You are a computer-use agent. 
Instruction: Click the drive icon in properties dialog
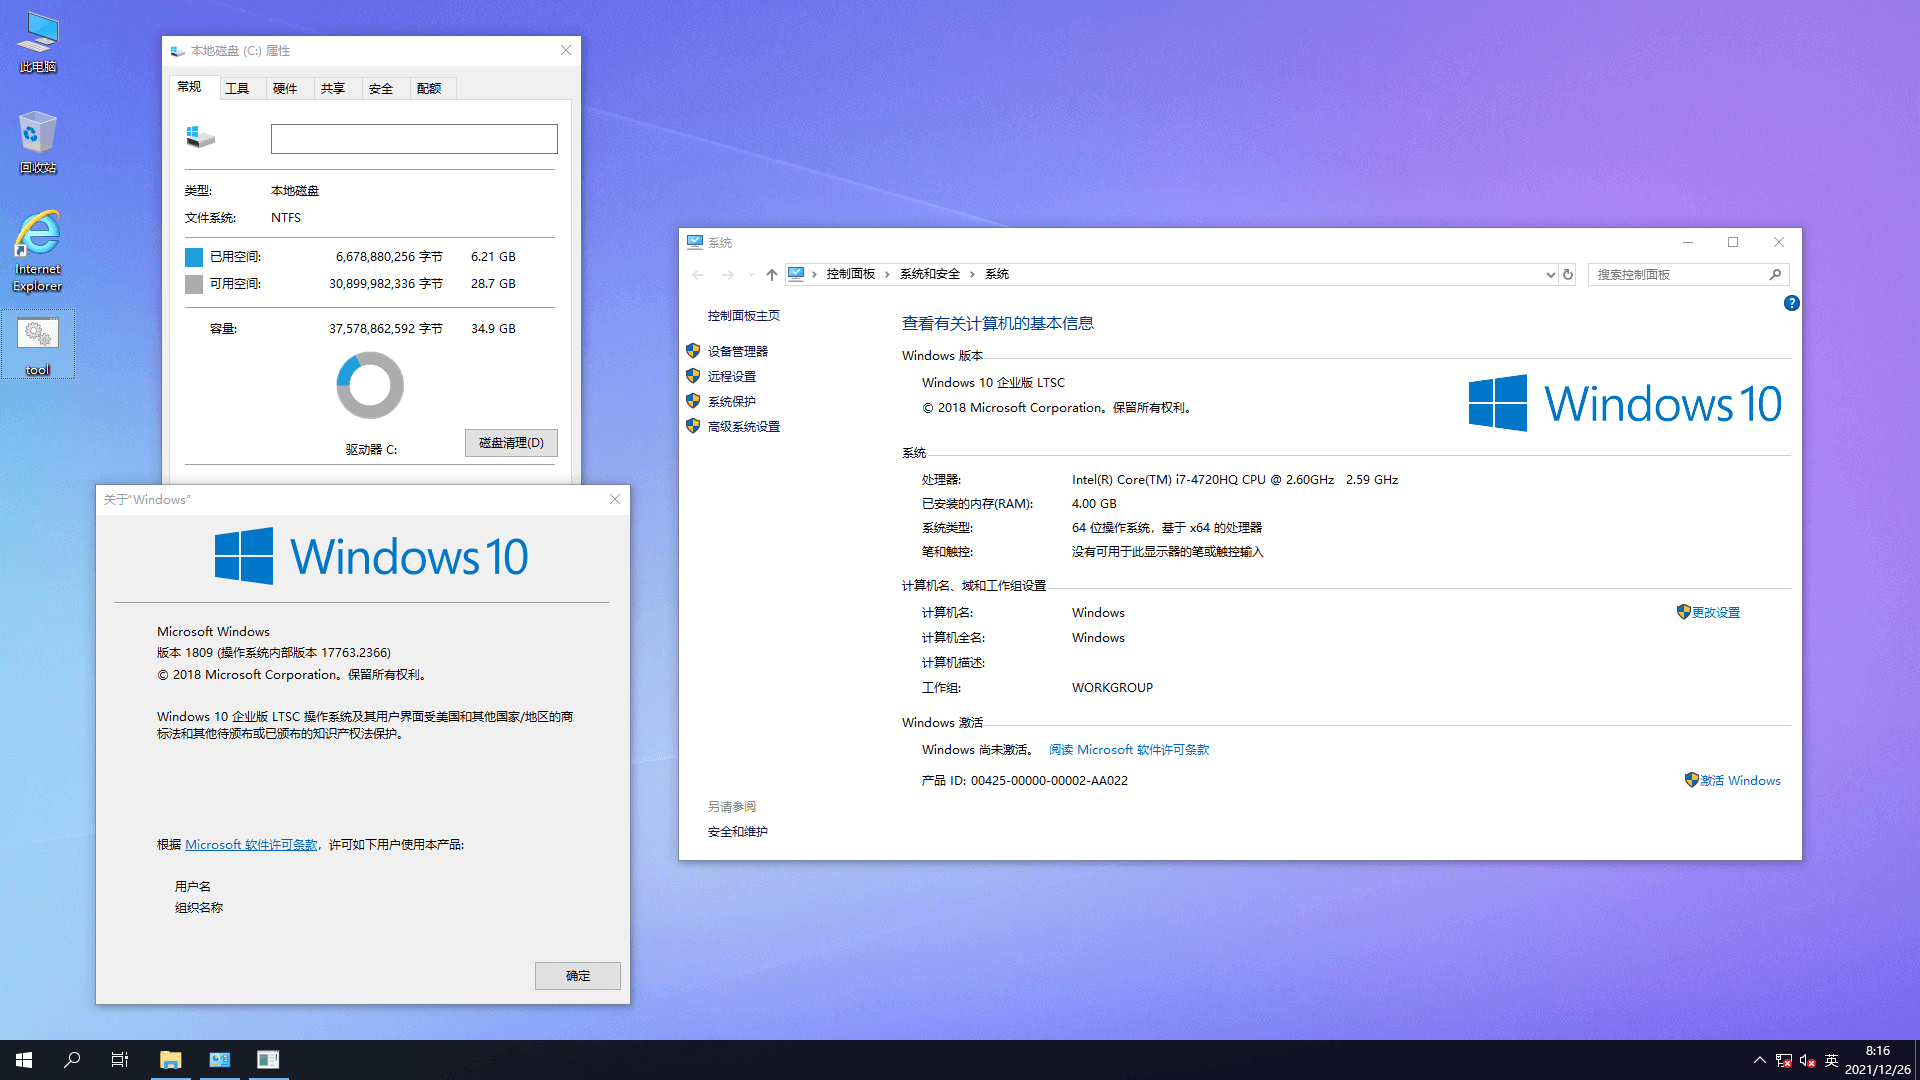[200, 138]
